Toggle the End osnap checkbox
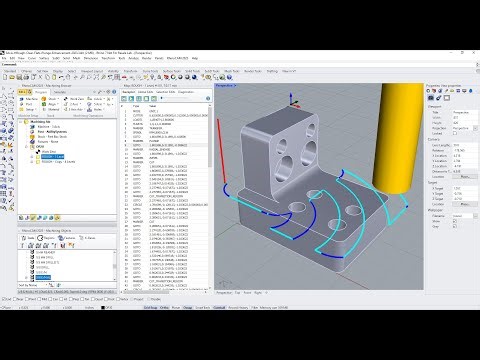 click(3, 299)
